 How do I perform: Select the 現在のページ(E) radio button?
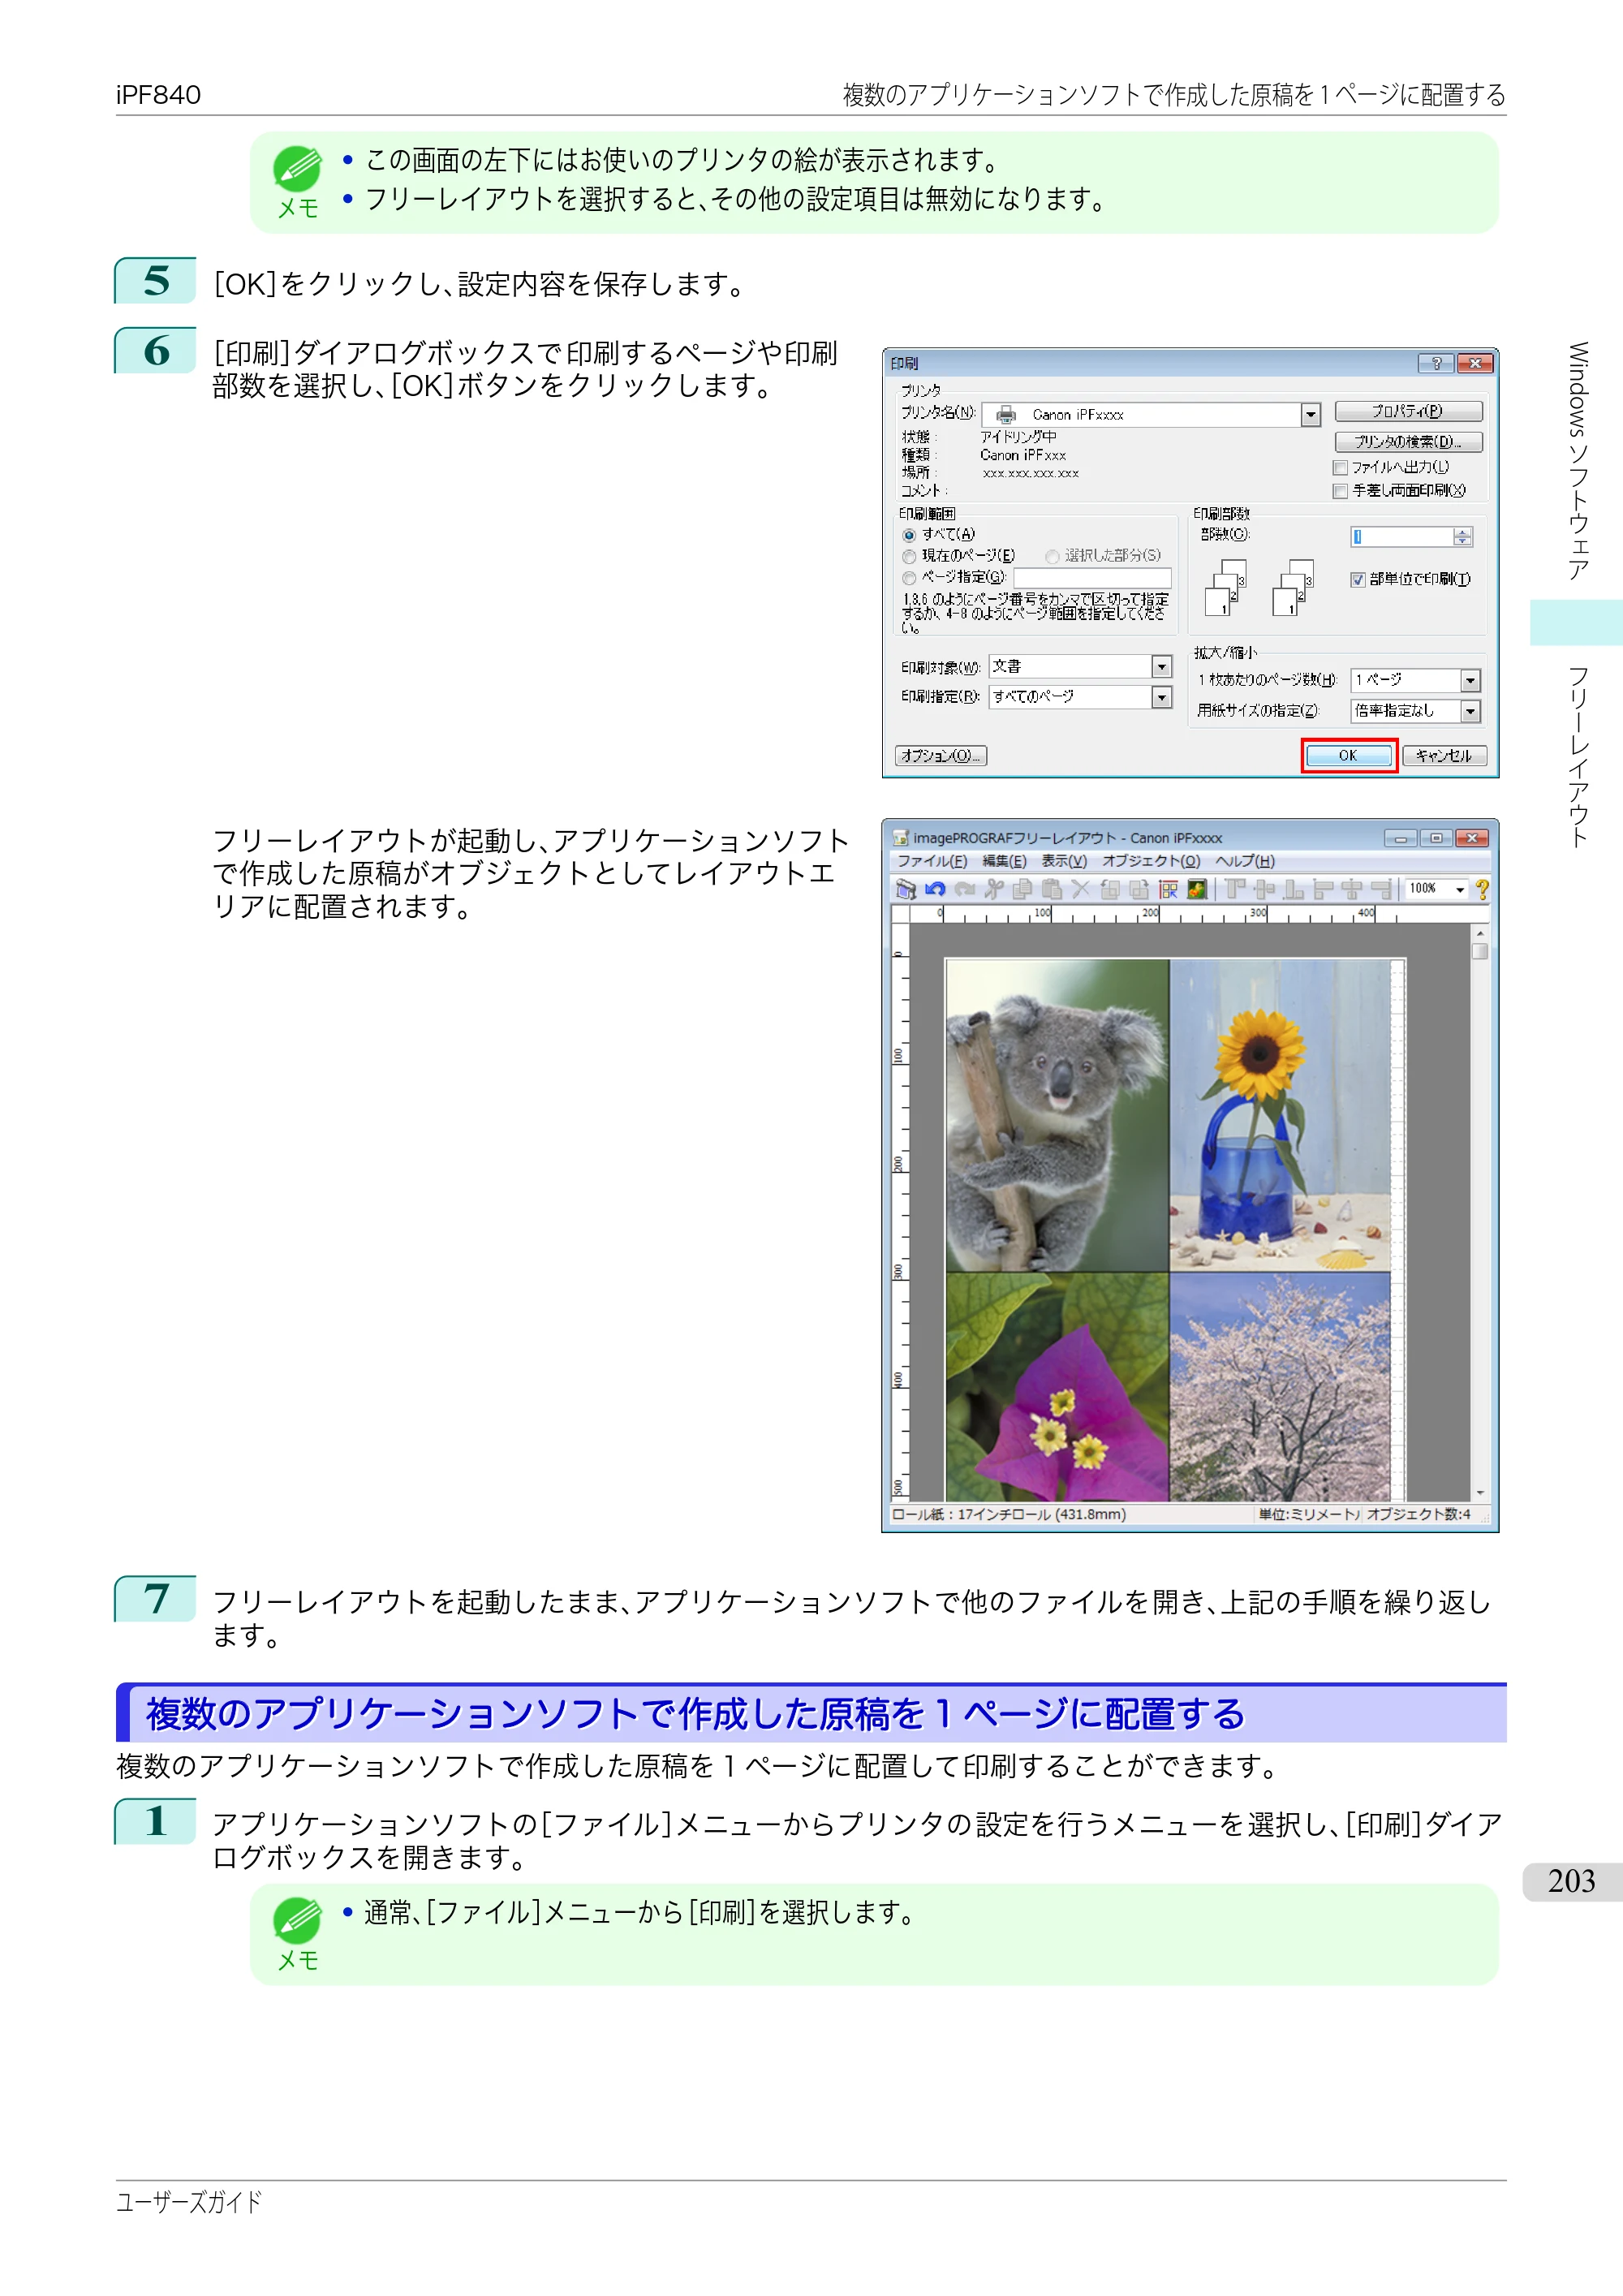(x=909, y=556)
